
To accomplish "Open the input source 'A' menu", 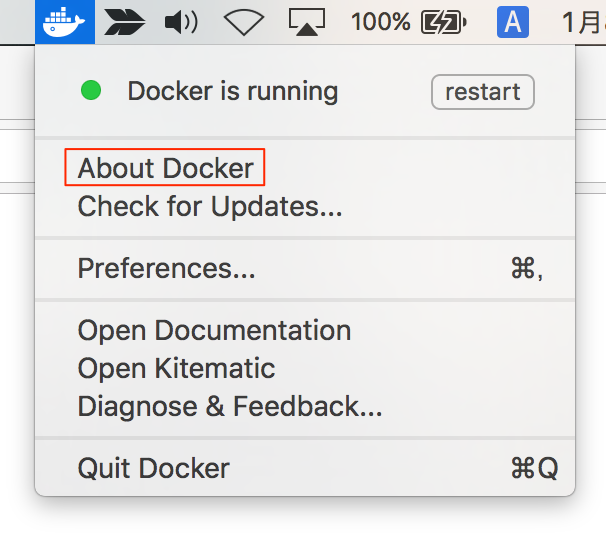I will tap(512, 21).
